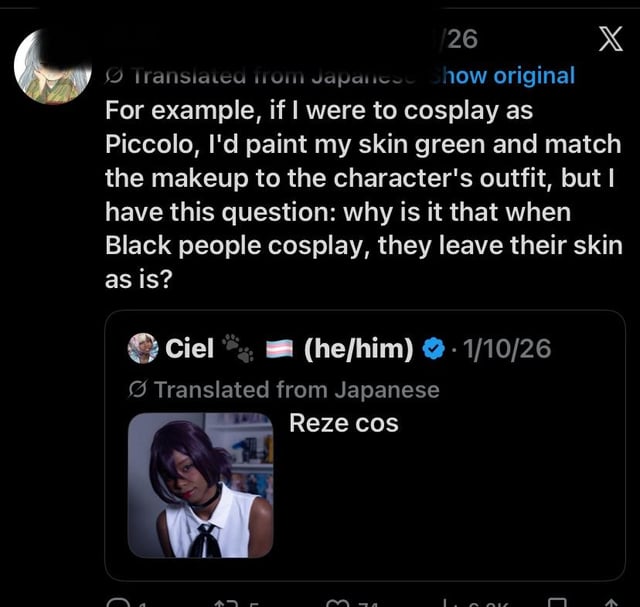Click the share arrow icon
Screen dimensions: 640x607
coord(608,602)
